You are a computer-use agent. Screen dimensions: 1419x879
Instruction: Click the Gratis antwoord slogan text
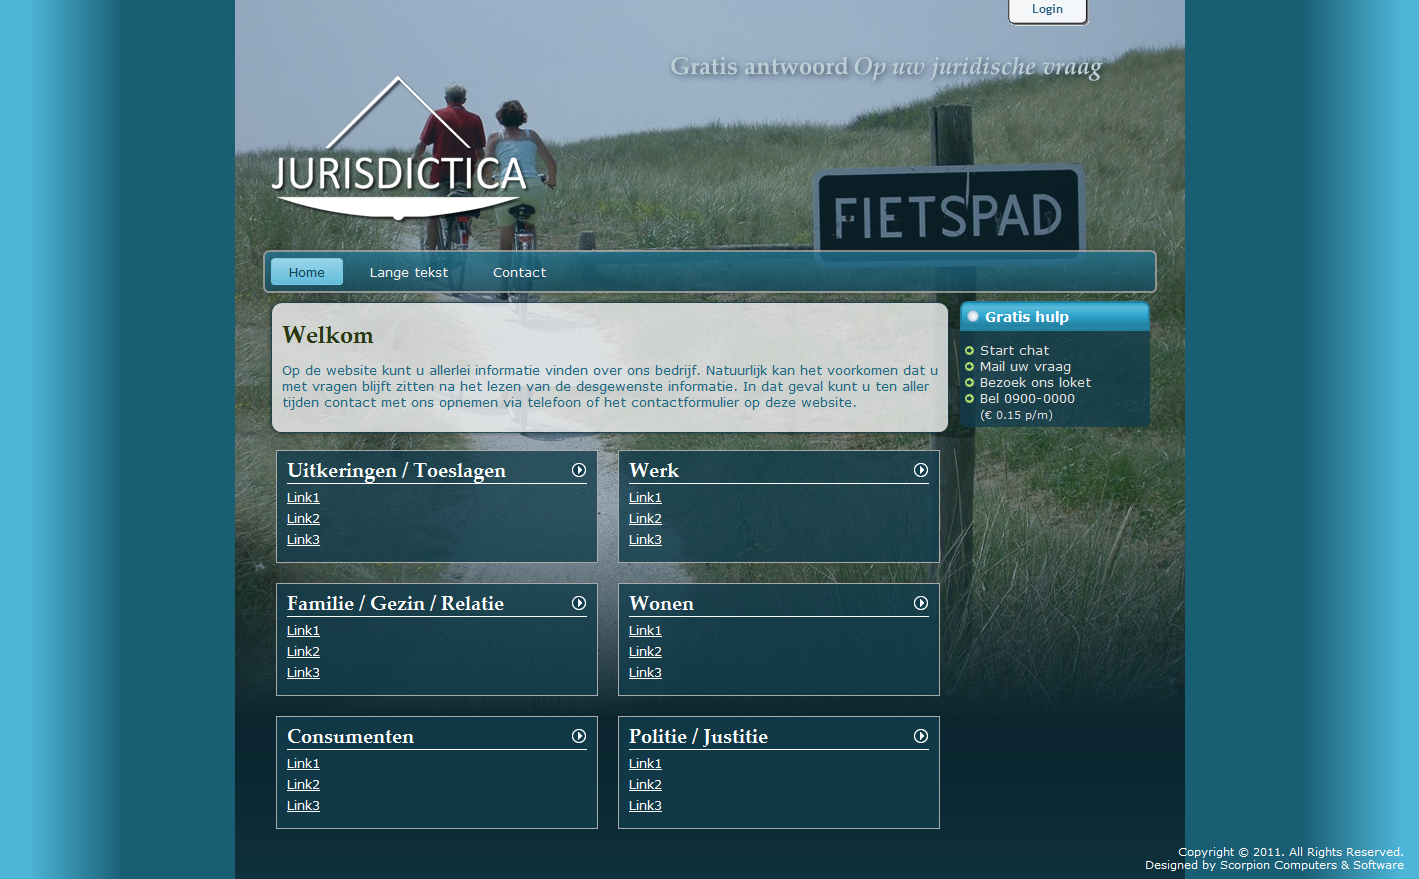(886, 67)
